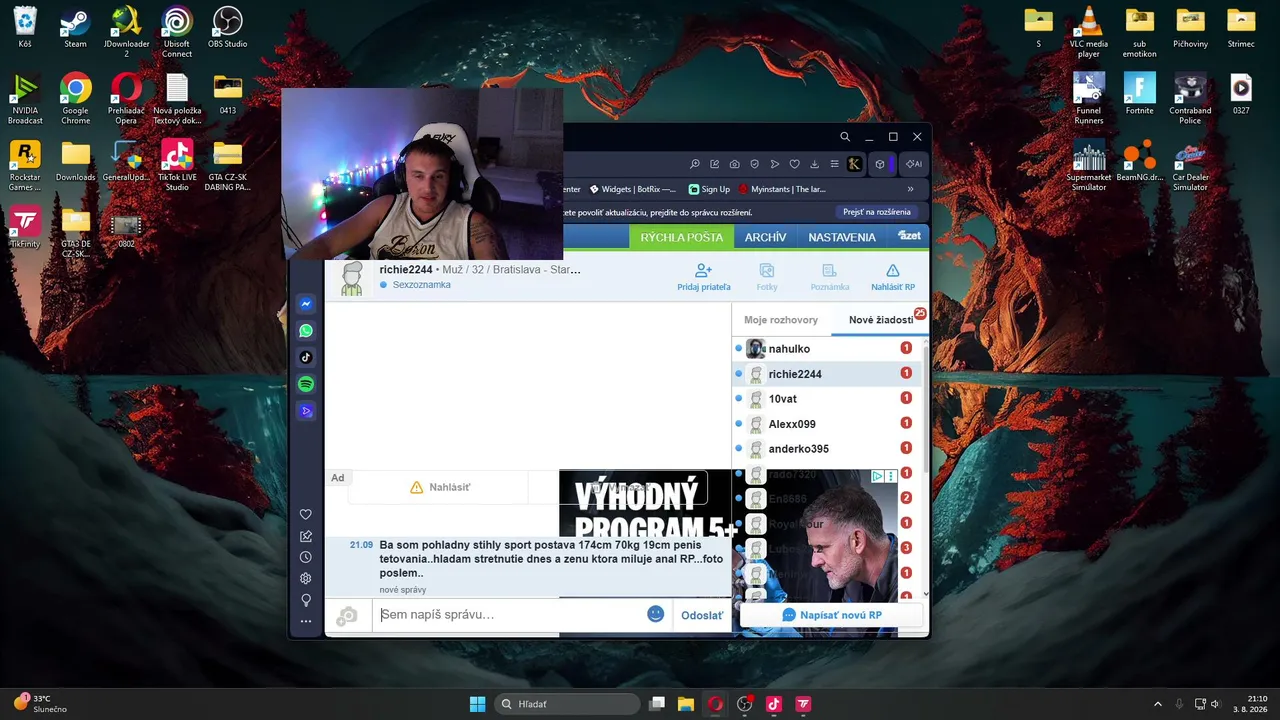
Task: Open the Windows Start menu
Action: (478, 704)
